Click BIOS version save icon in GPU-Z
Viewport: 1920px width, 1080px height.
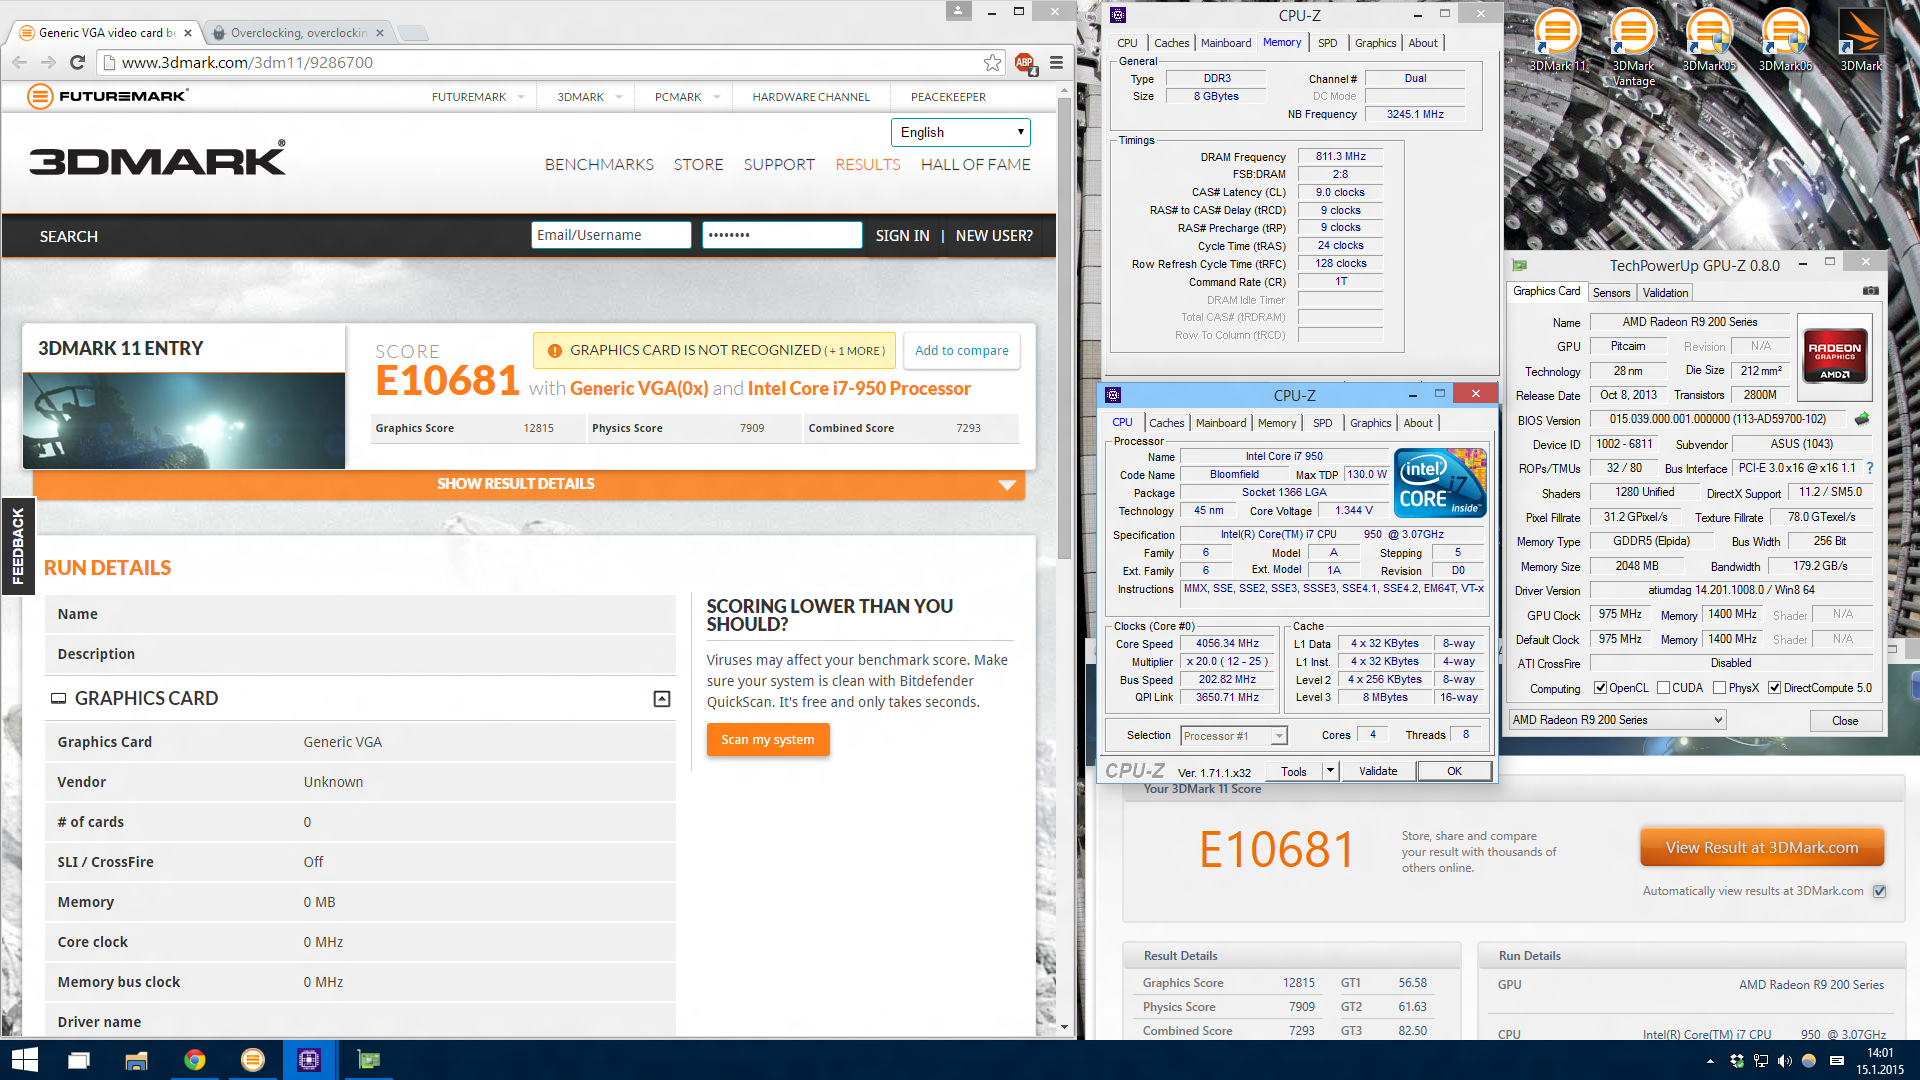1862,419
